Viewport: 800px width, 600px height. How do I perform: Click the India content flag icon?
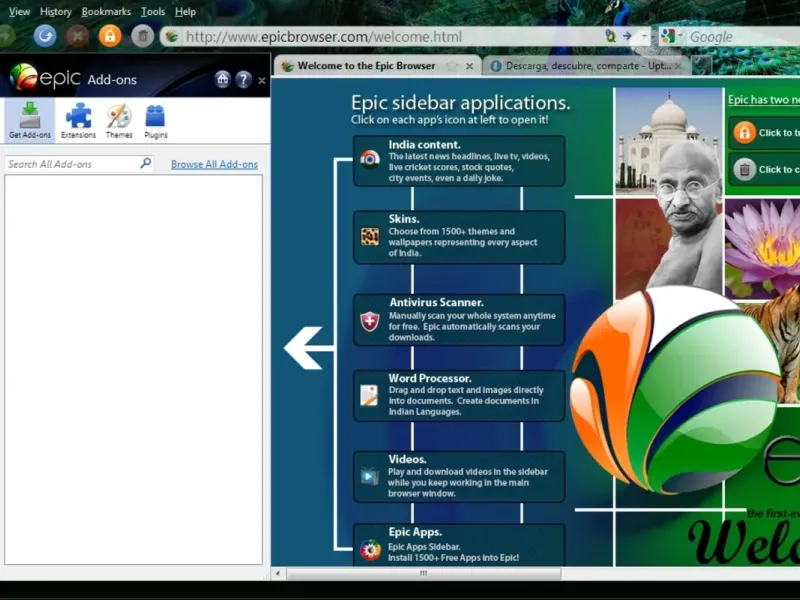tap(370, 159)
